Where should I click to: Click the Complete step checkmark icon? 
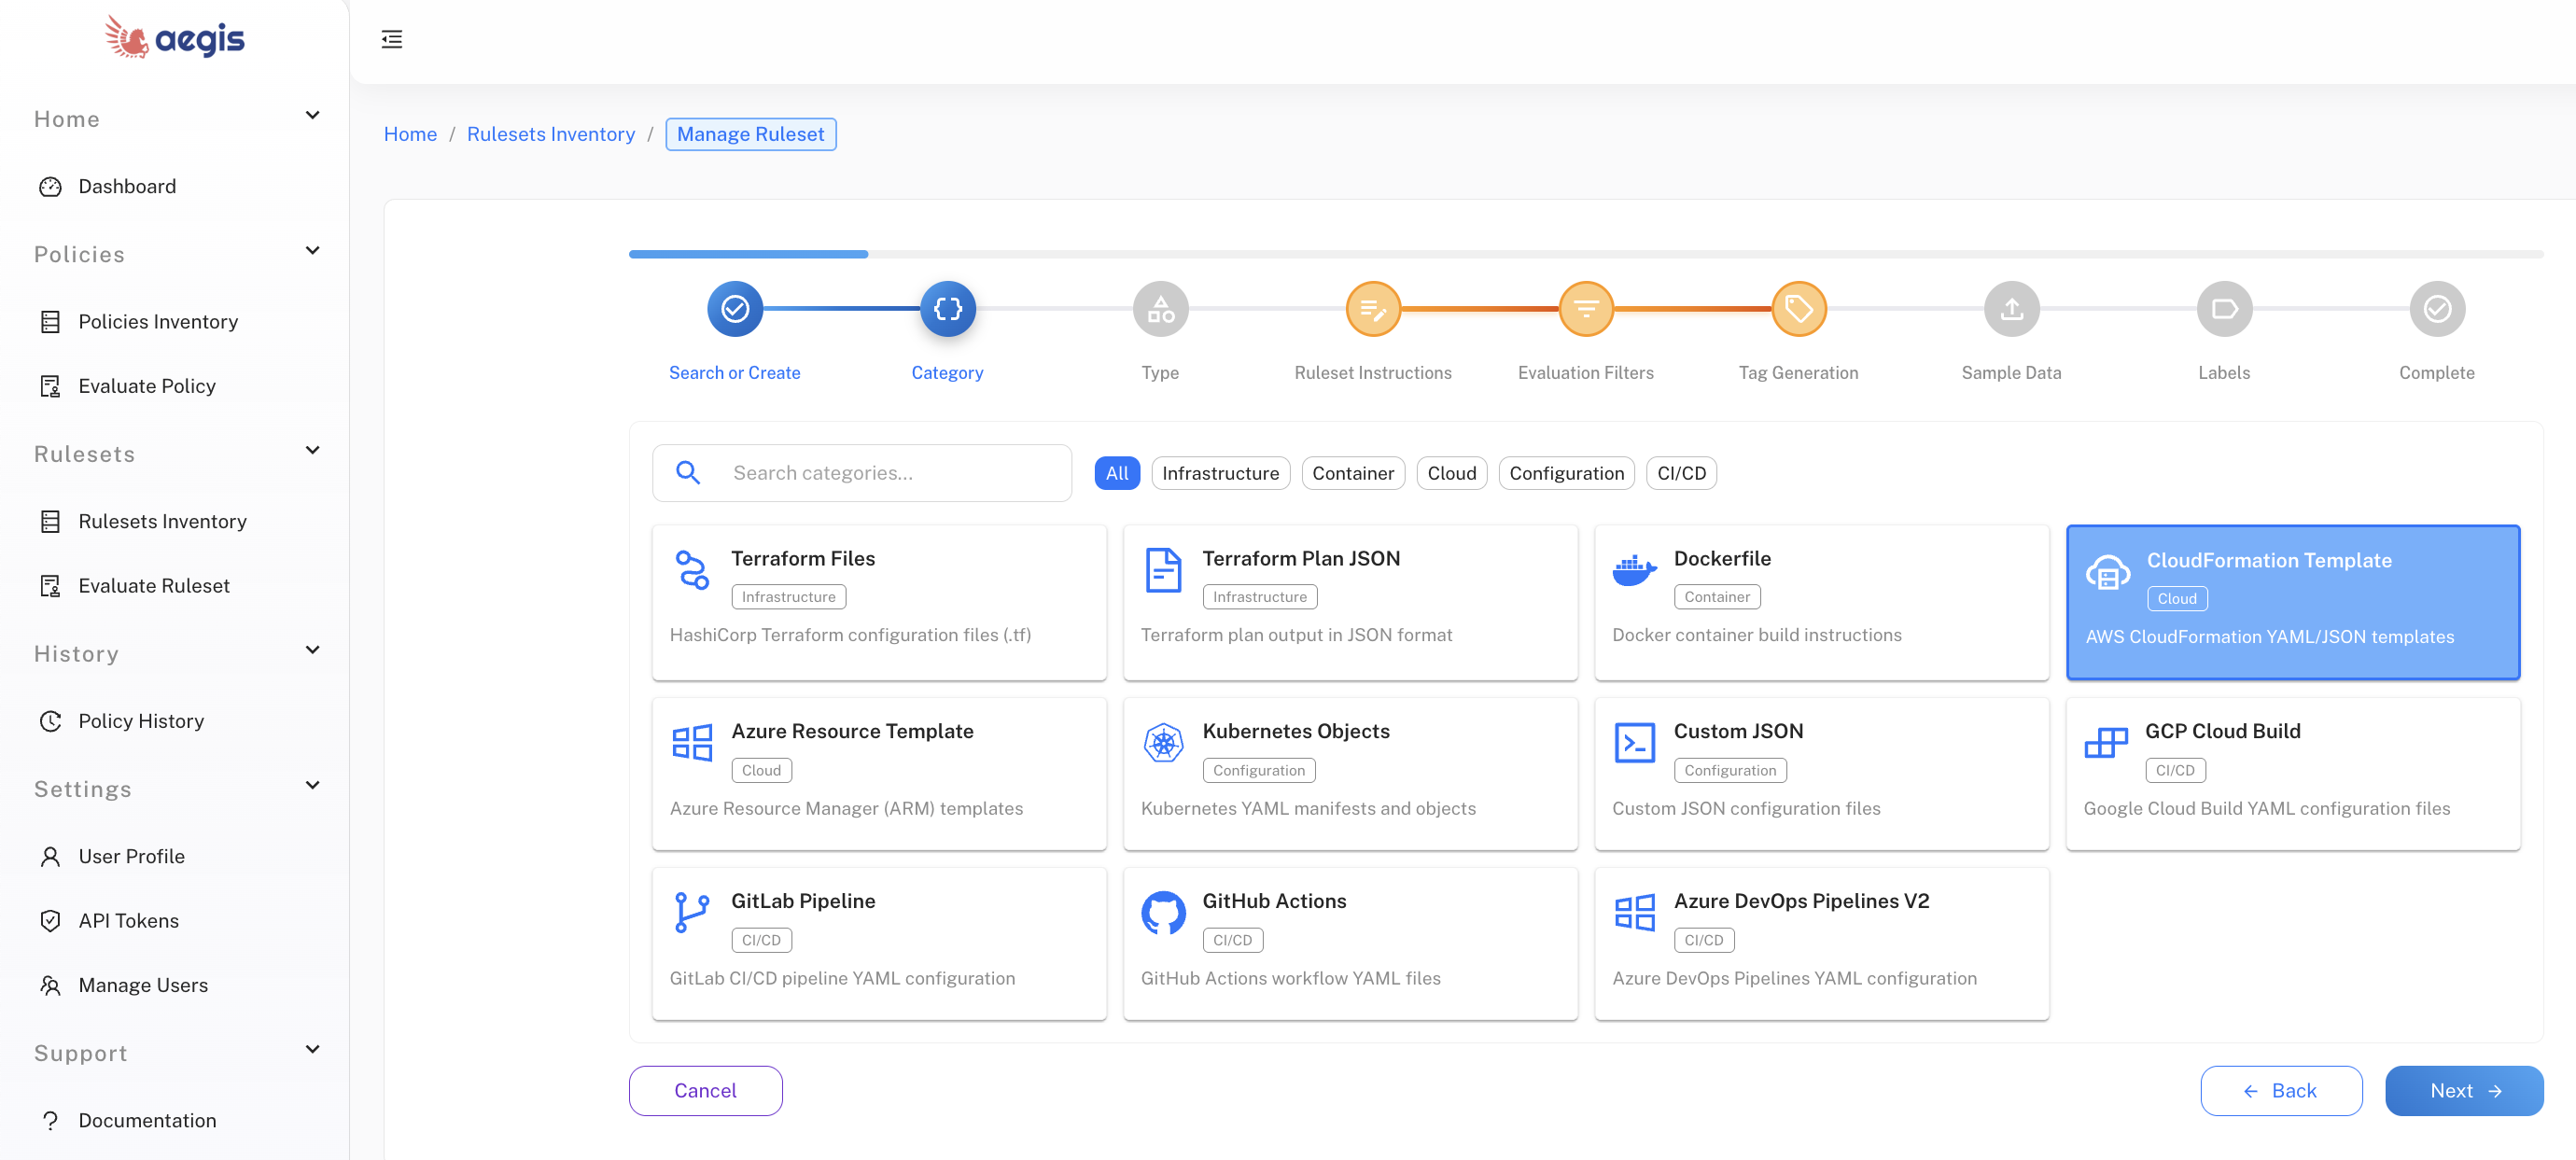click(2437, 309)
